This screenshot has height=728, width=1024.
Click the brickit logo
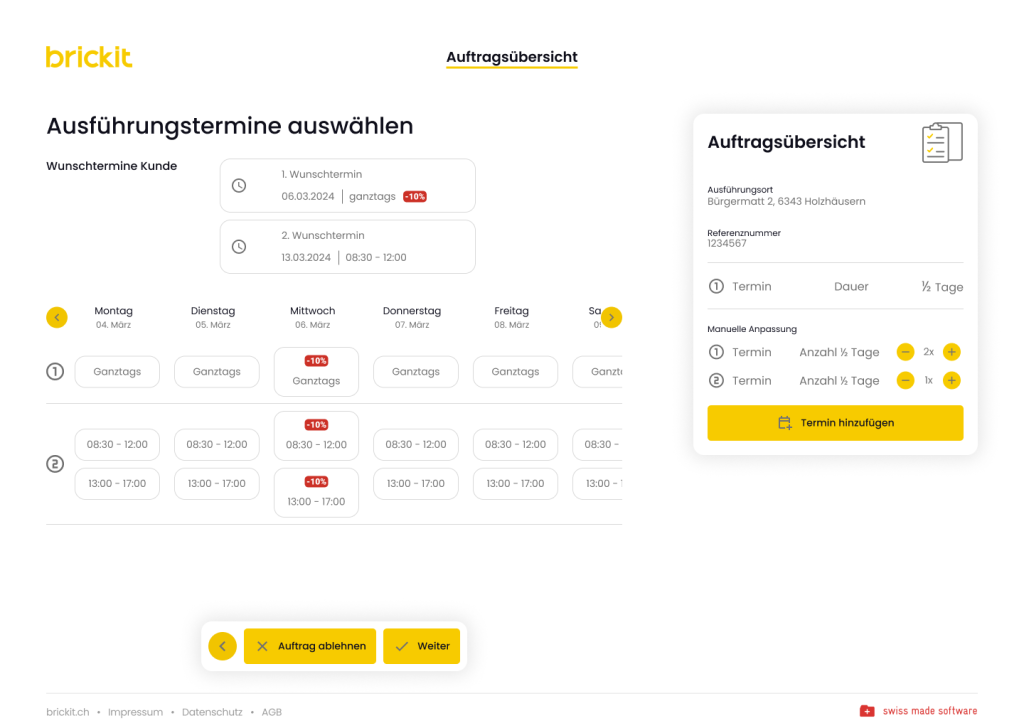pyautogui.click(x=89, y=57)
